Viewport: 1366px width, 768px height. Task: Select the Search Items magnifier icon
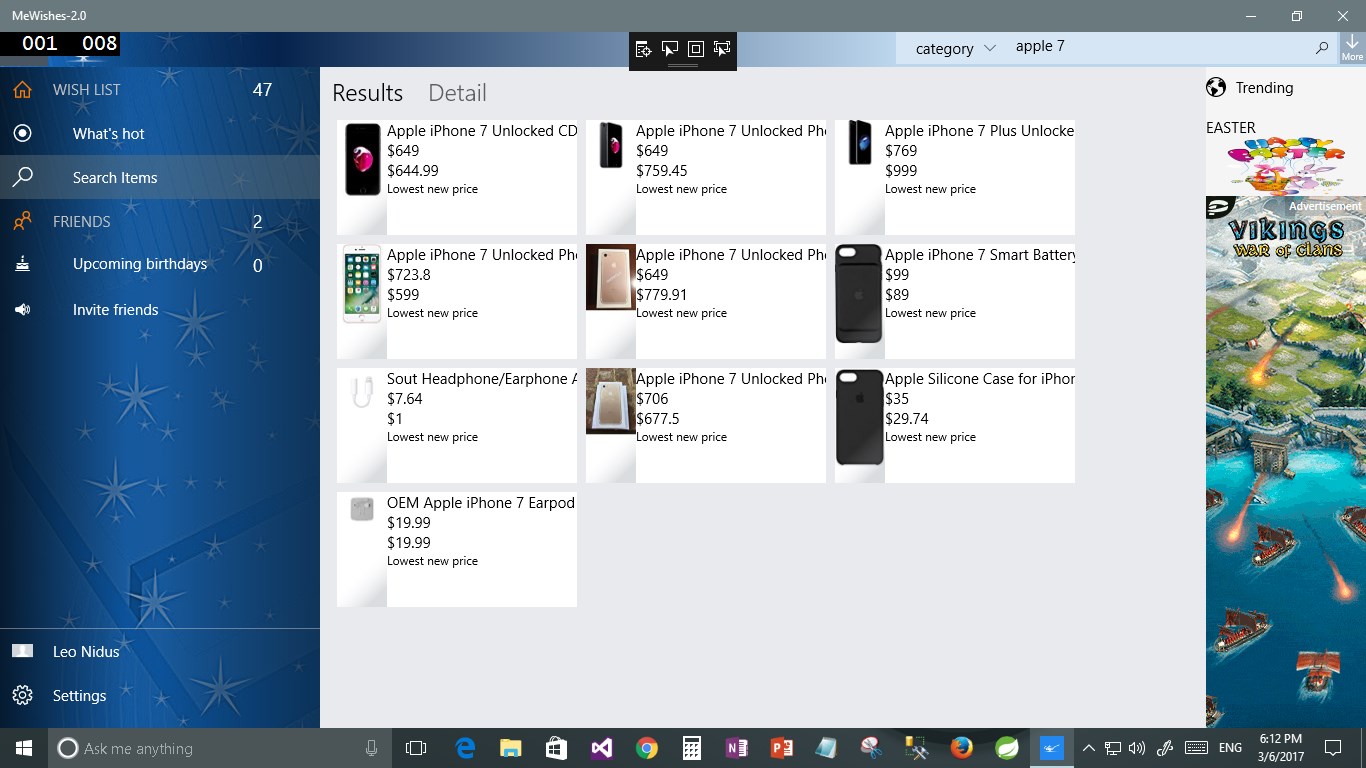tap(22, 177)
